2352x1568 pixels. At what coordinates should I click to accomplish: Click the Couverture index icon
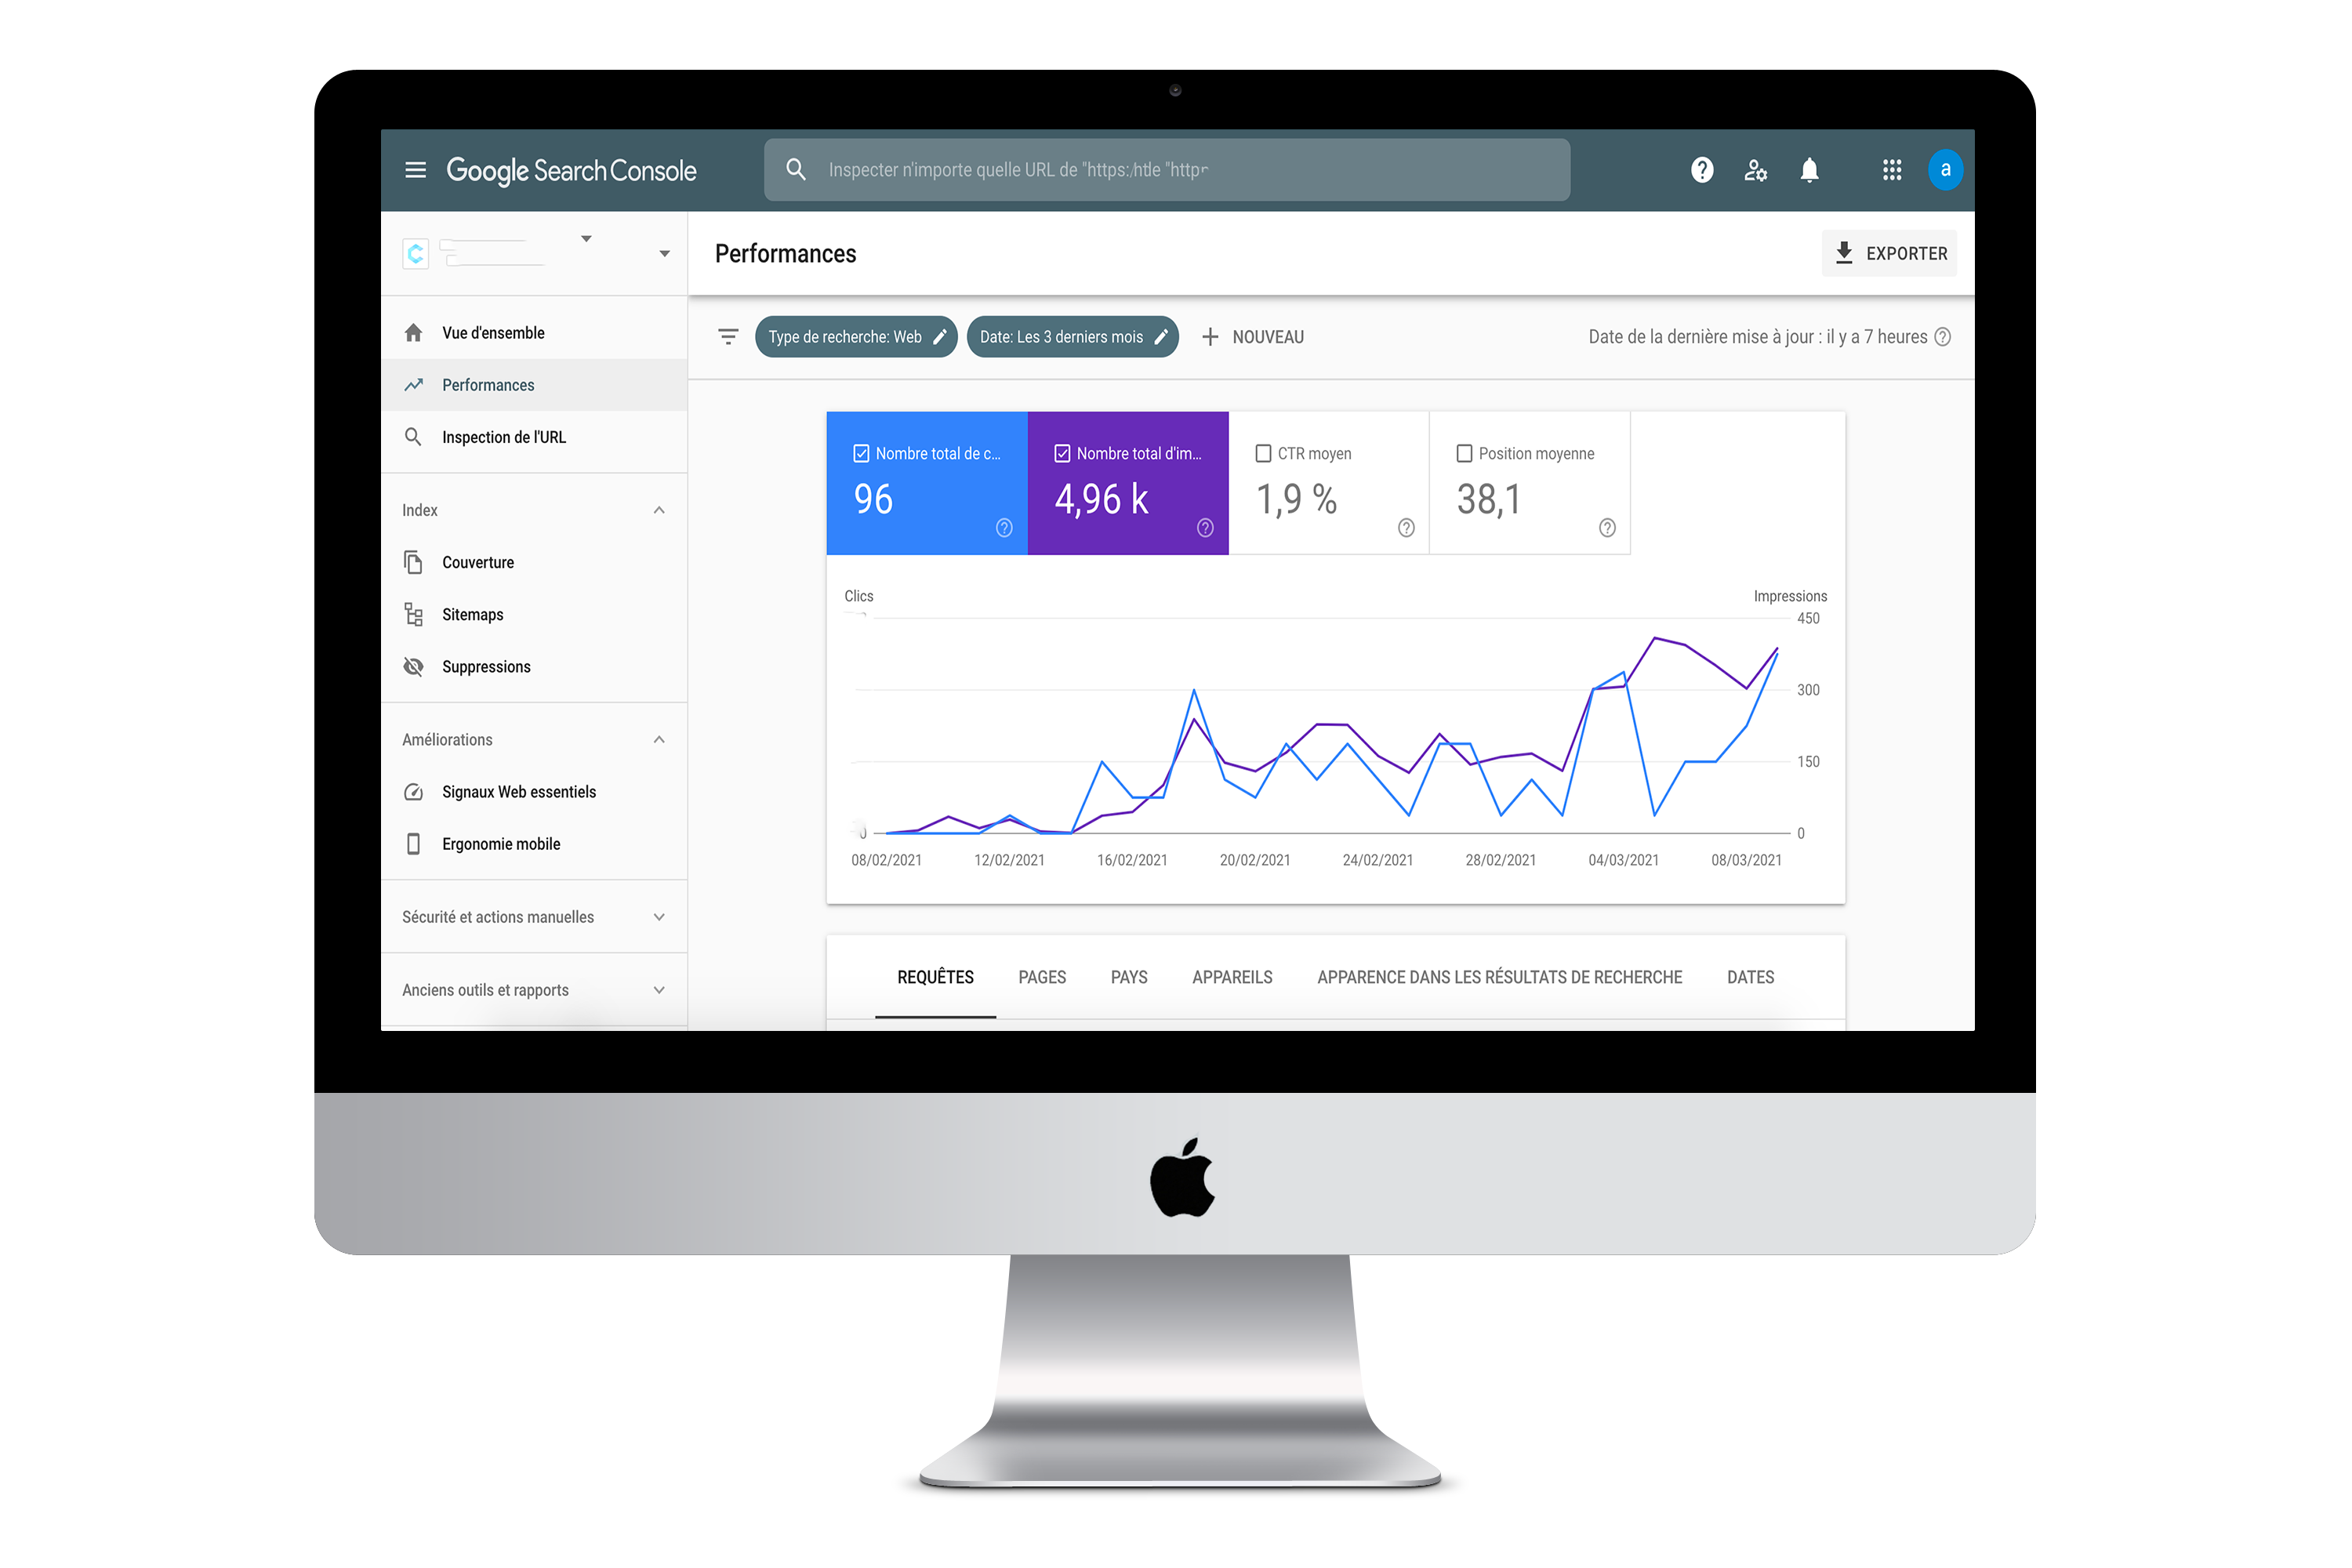[x=412, y=562]
